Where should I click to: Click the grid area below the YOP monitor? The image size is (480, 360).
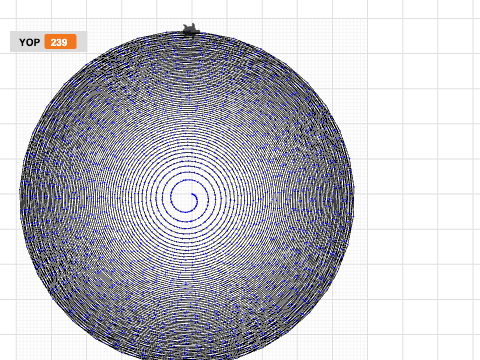point(33,70)
